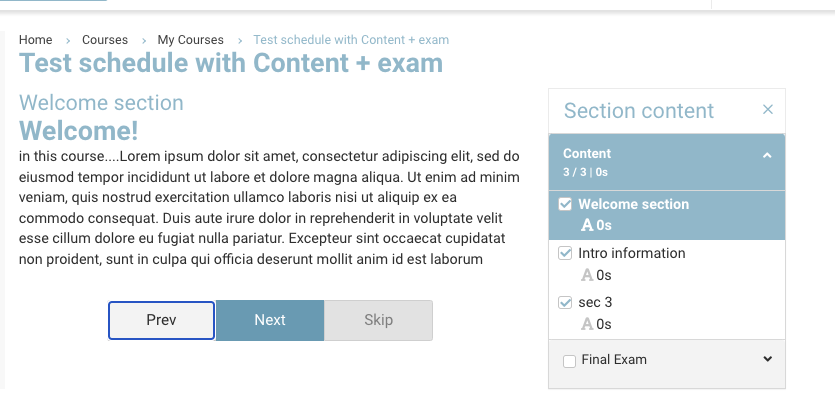Go to the Next section
The height and width of the screenshot is (412, 835).
point(270,320)
